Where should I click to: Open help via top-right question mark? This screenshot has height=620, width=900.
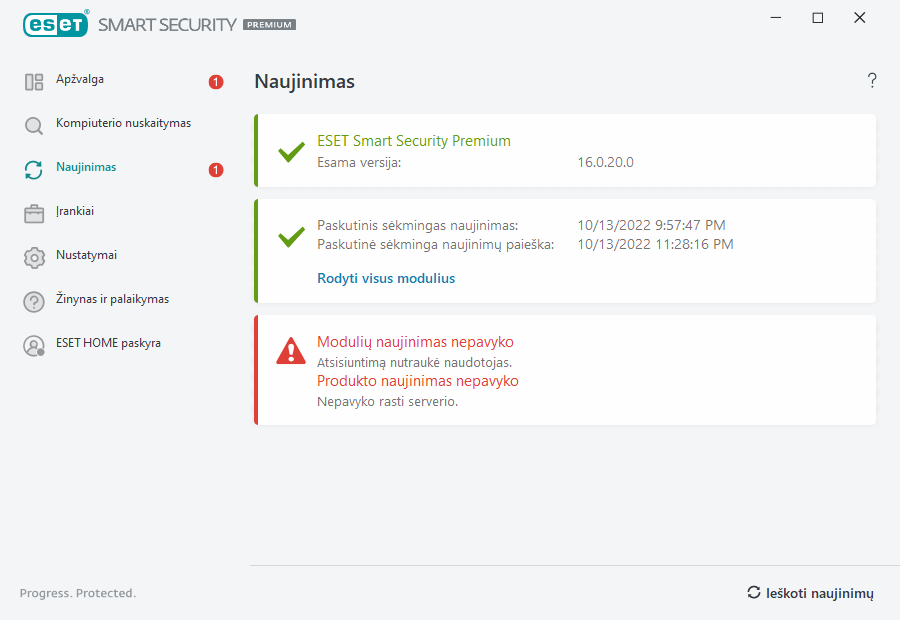tap(872, 81)
